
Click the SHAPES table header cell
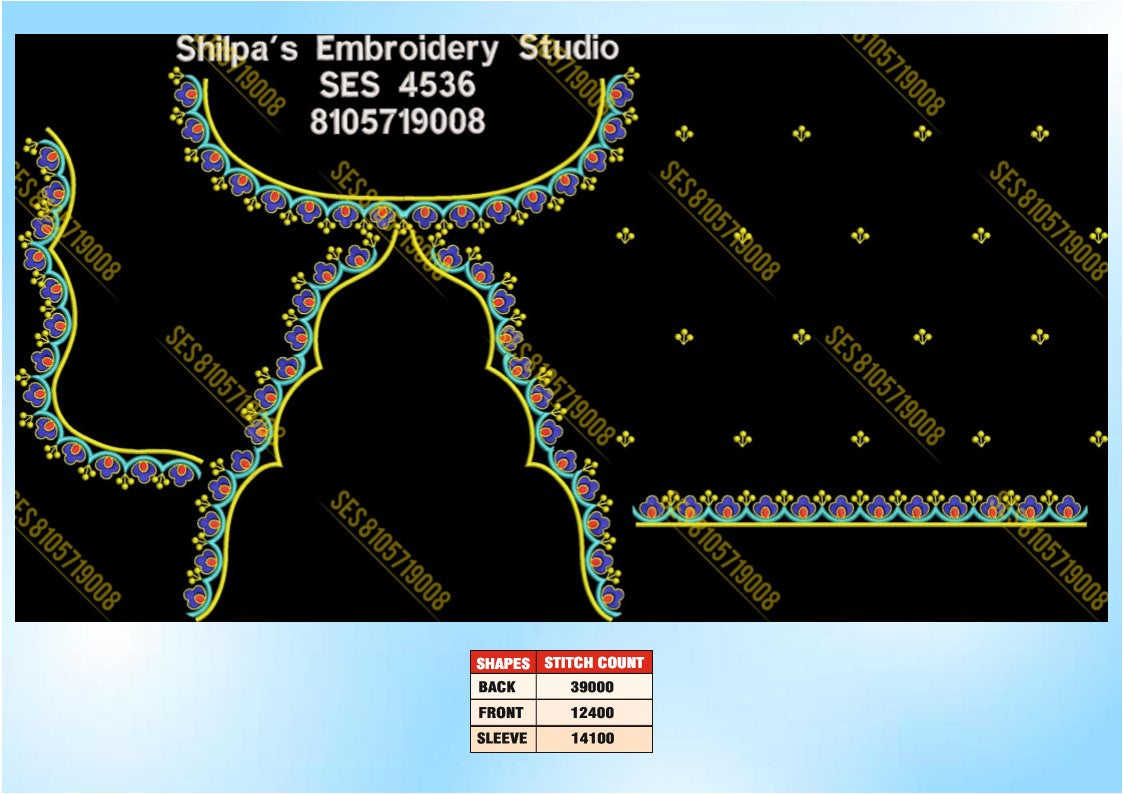[x=503, y=663]
